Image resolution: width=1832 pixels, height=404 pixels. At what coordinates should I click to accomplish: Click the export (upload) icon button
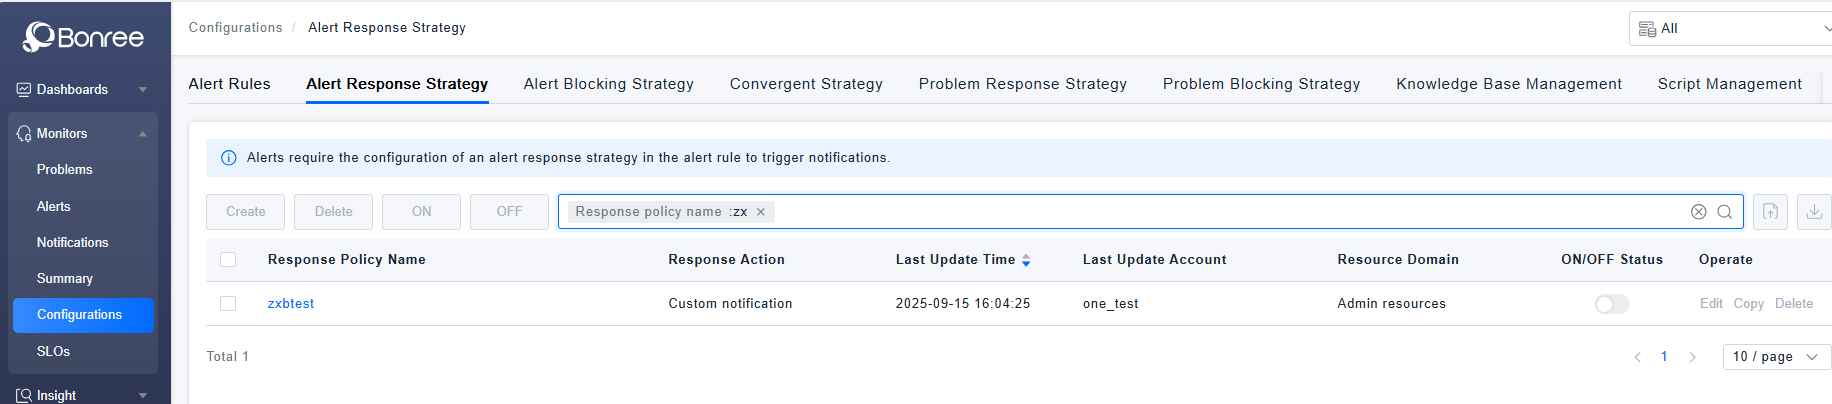pos(1770,212)
